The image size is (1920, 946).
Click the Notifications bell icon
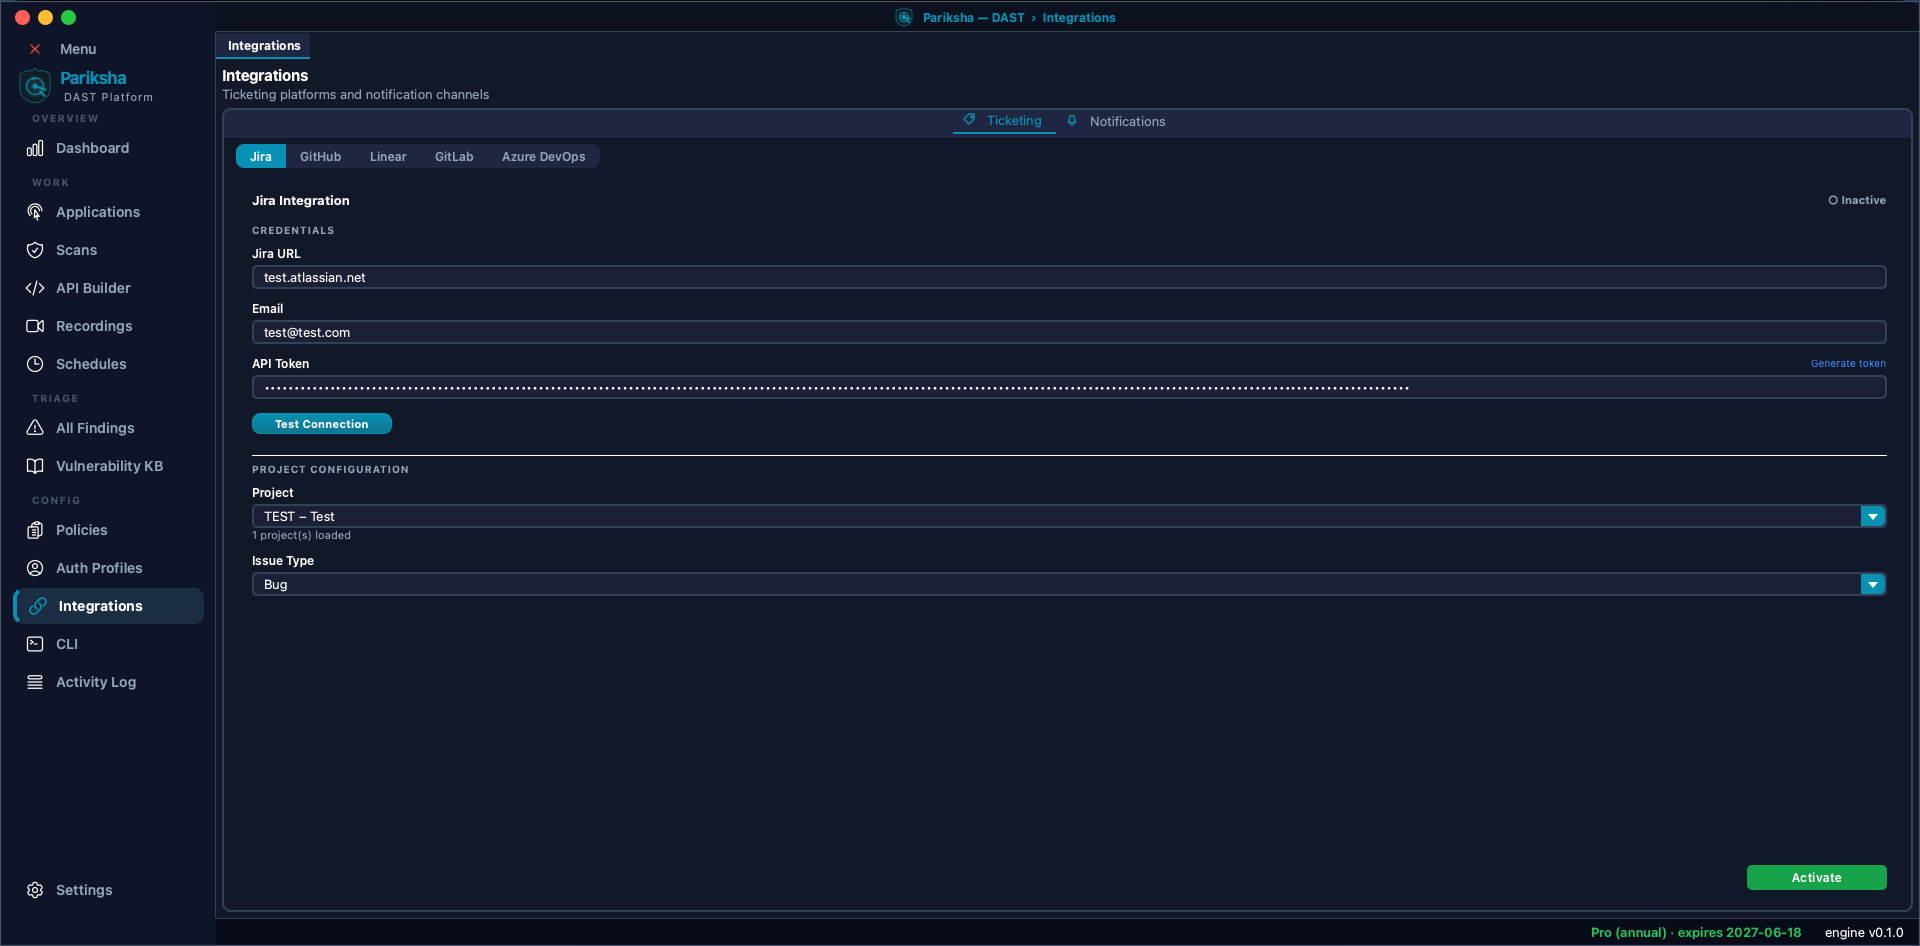[1072, 121]
